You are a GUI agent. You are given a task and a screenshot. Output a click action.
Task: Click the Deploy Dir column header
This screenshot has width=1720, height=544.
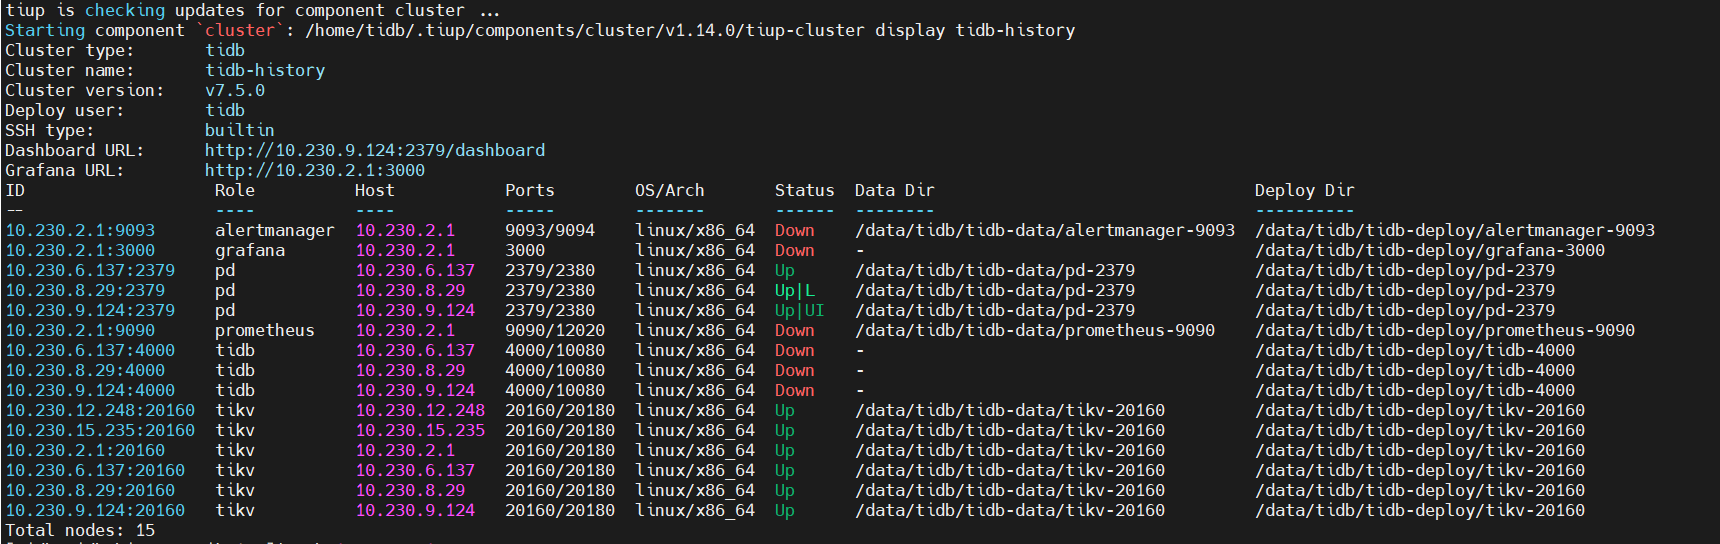pos(1305,190)
